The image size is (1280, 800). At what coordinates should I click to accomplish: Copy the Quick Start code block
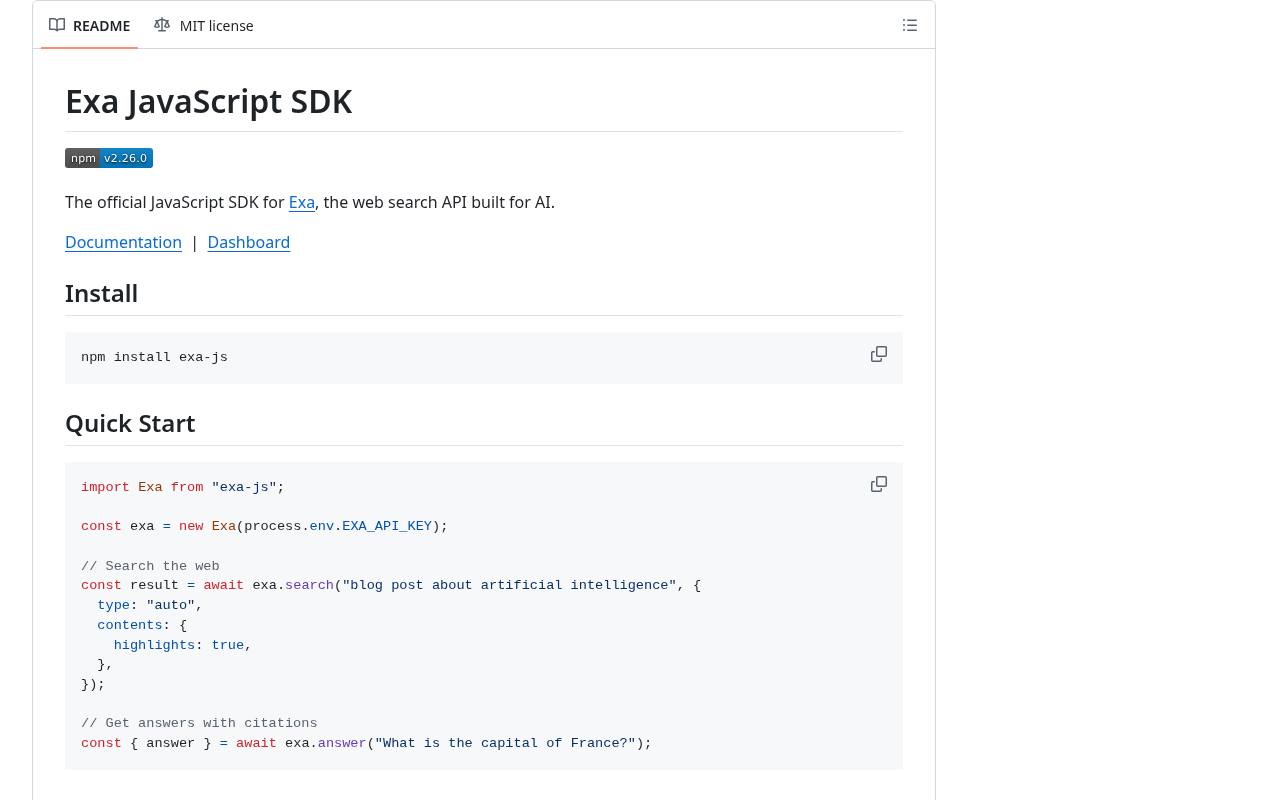[879, 484]
